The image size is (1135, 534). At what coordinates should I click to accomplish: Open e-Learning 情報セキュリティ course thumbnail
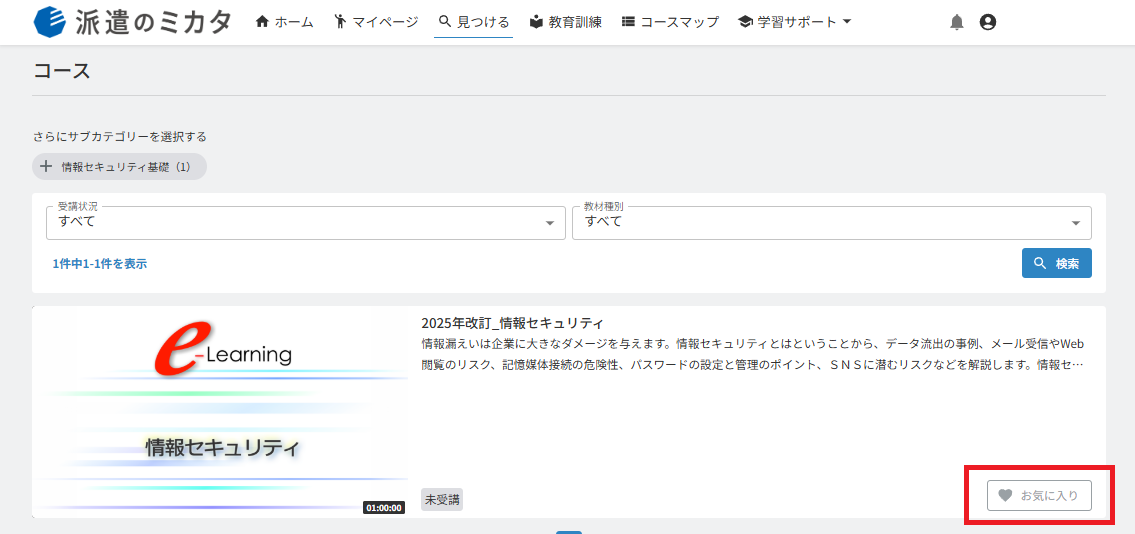(x=220, y=411)
